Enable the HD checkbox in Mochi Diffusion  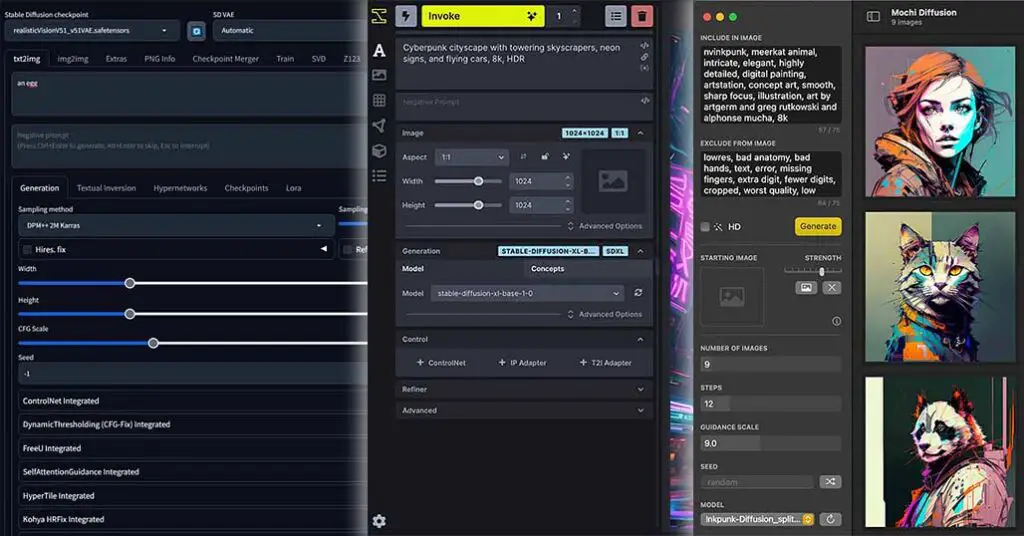705,227
